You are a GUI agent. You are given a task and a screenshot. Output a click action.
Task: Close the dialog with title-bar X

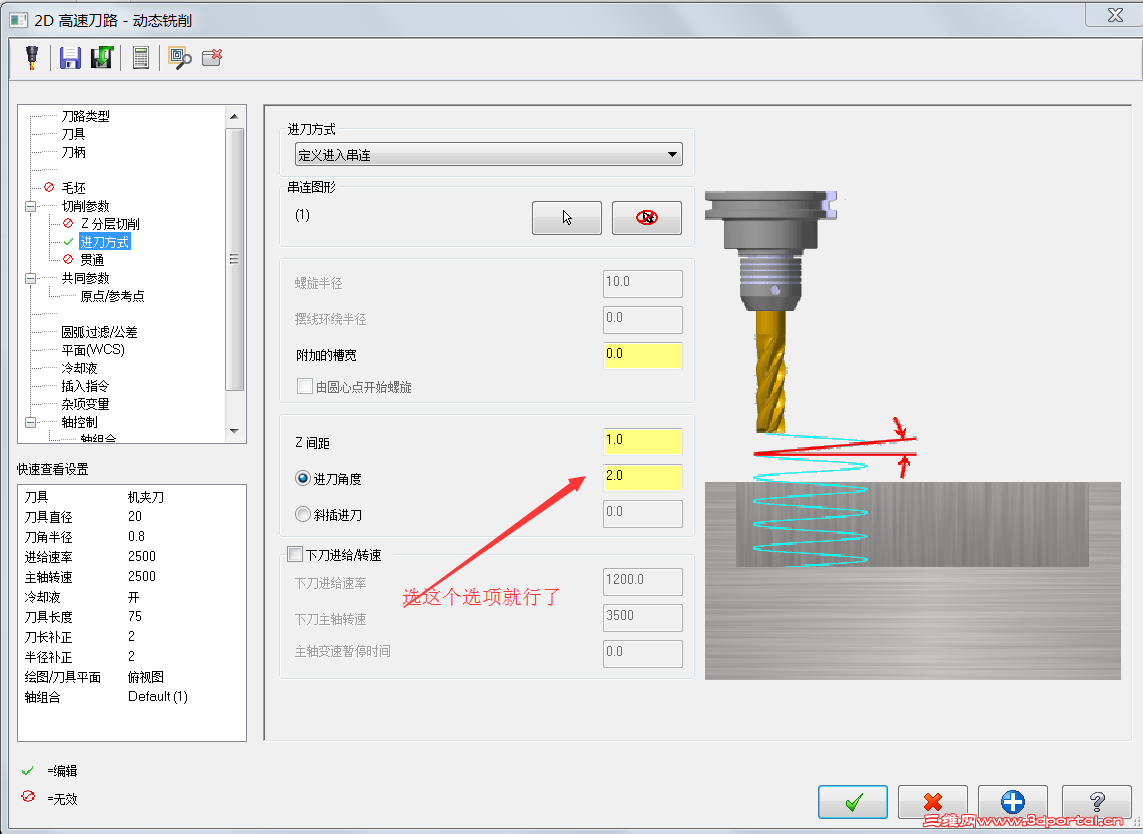point(1115,15)
